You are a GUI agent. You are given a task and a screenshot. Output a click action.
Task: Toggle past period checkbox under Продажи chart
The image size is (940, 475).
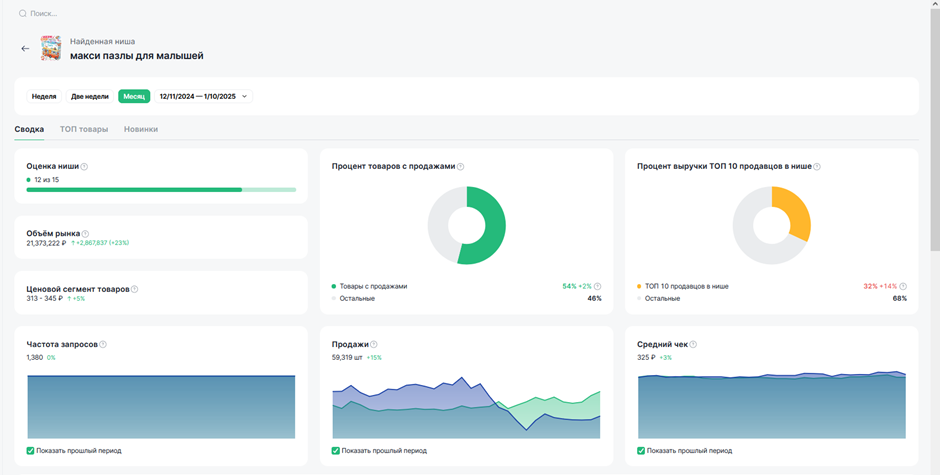[x=336, y=450]
